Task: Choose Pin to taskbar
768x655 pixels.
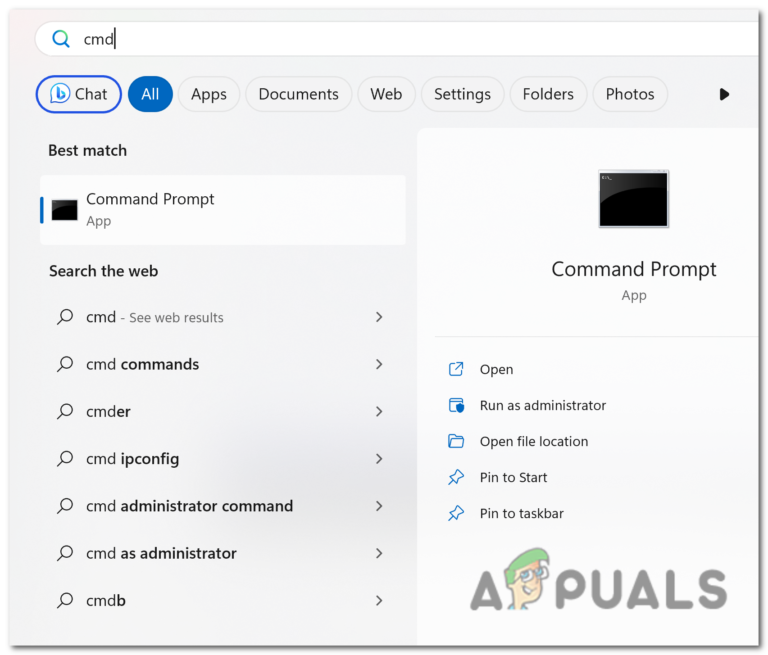Action: [522, 513]
